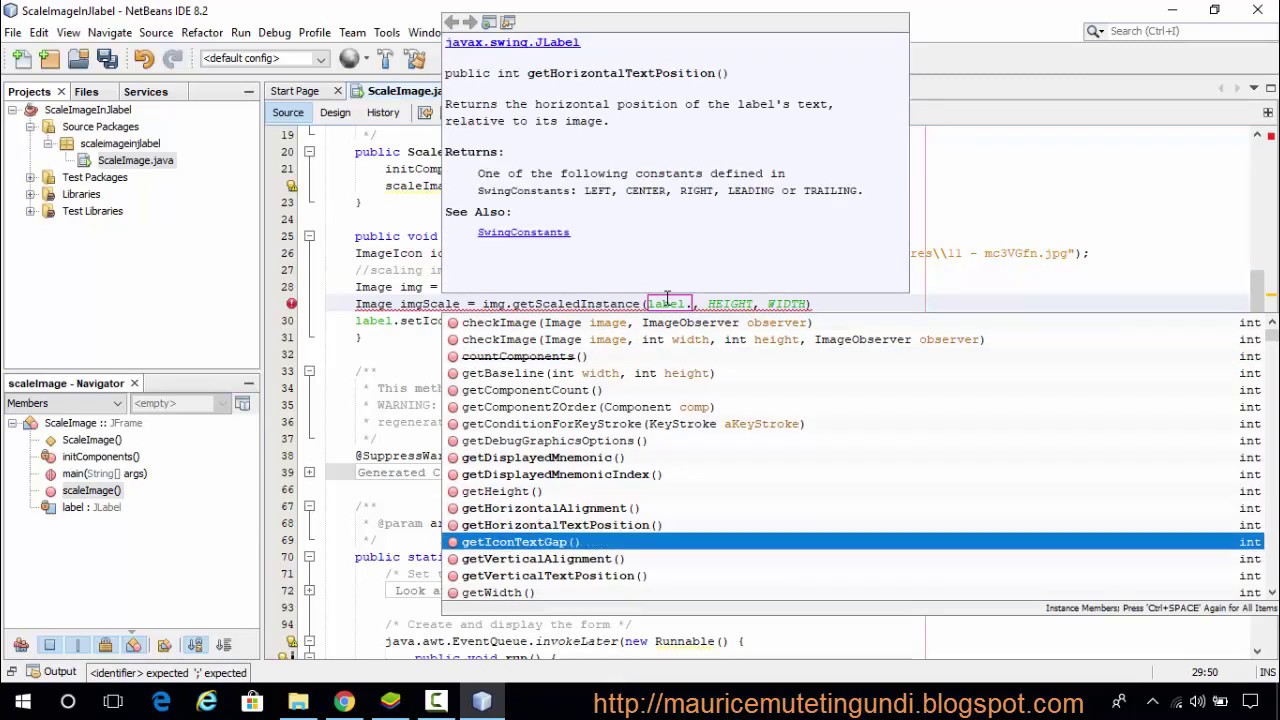Screen dimensions: 1280x720
Task: Click the Clean and Build icon
Action: click(415, 59)
